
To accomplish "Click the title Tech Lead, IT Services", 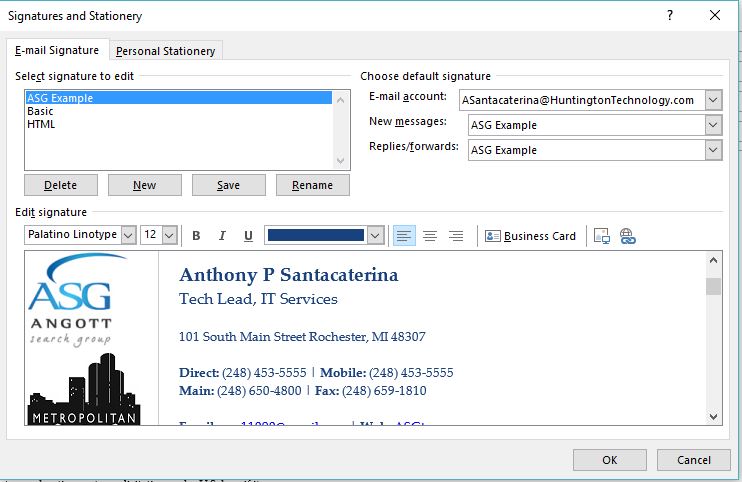I will coord(258,299).
